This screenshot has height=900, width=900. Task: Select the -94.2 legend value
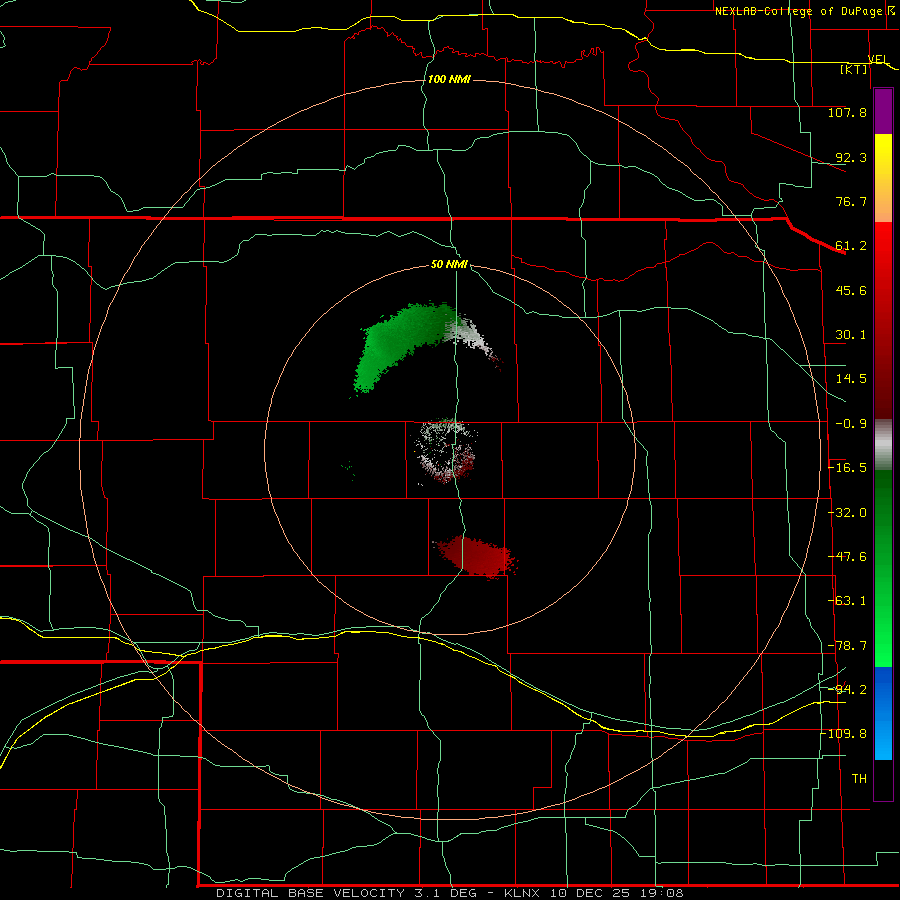pyautogui.click(x=847, y=689)
